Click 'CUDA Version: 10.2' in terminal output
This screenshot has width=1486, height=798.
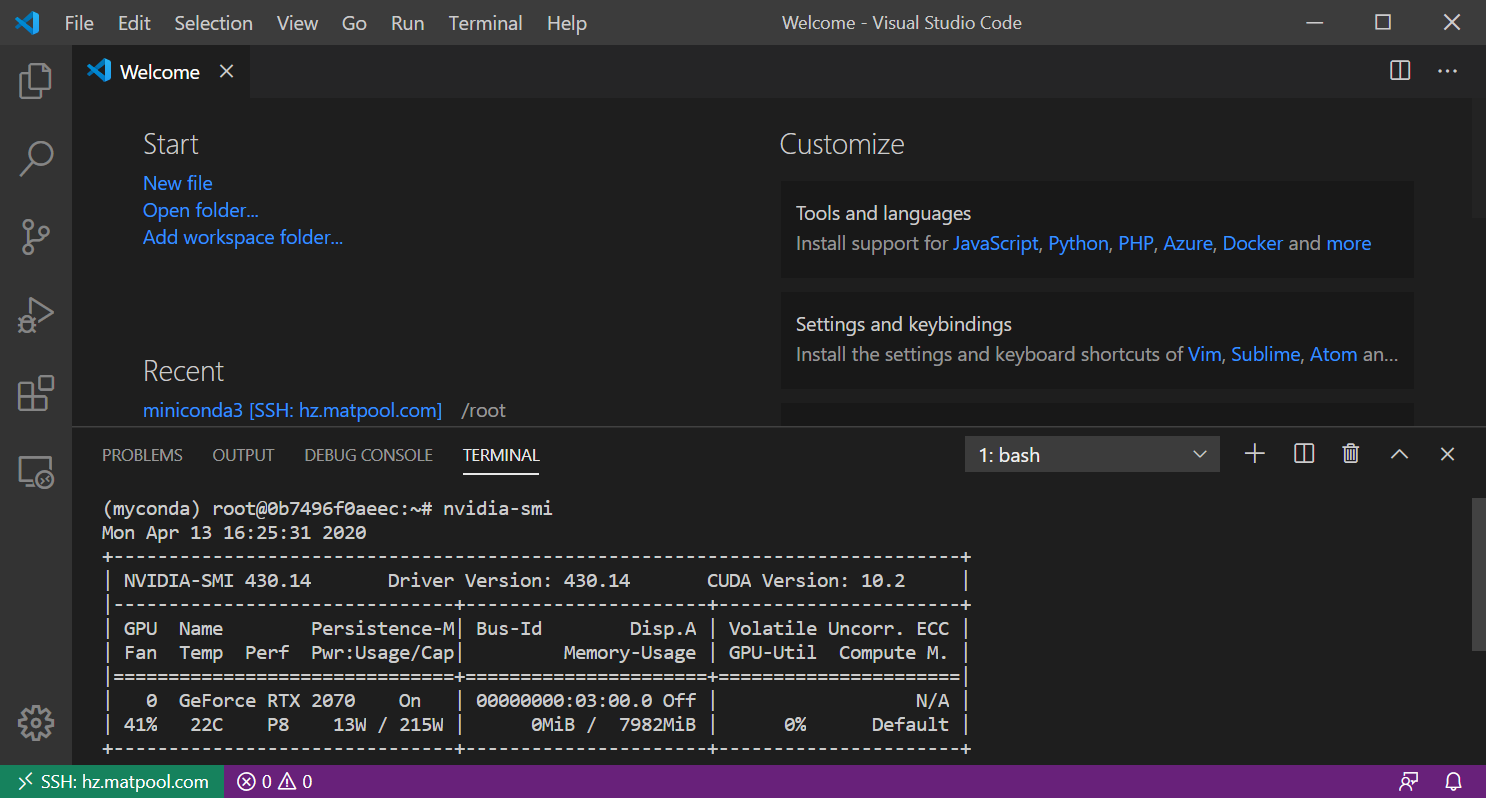(x=806, y=580)
